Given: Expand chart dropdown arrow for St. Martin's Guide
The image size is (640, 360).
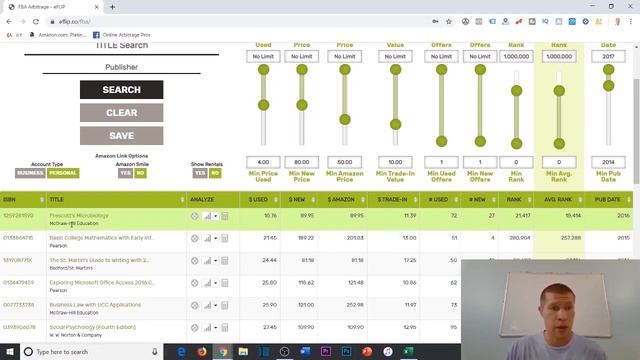Looking at the screenshot, I should click(x=216, y=261).
